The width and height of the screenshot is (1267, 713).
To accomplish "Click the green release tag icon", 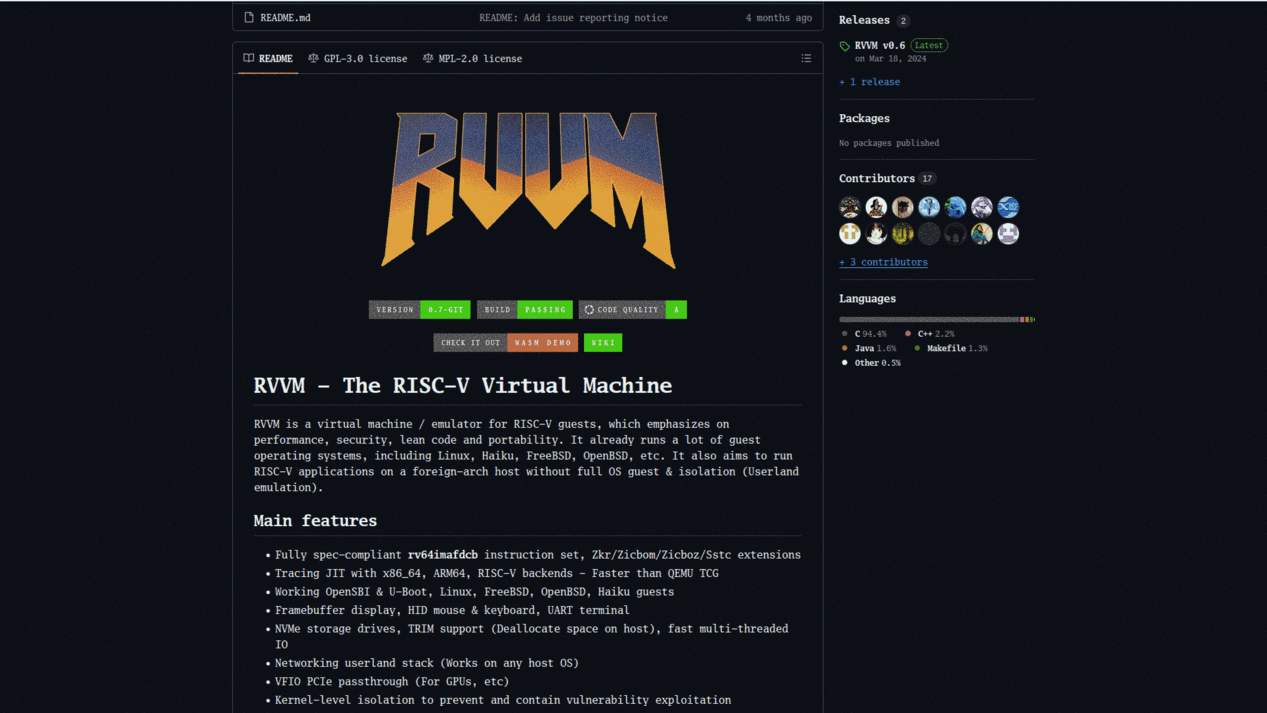I will pos(845,46).
